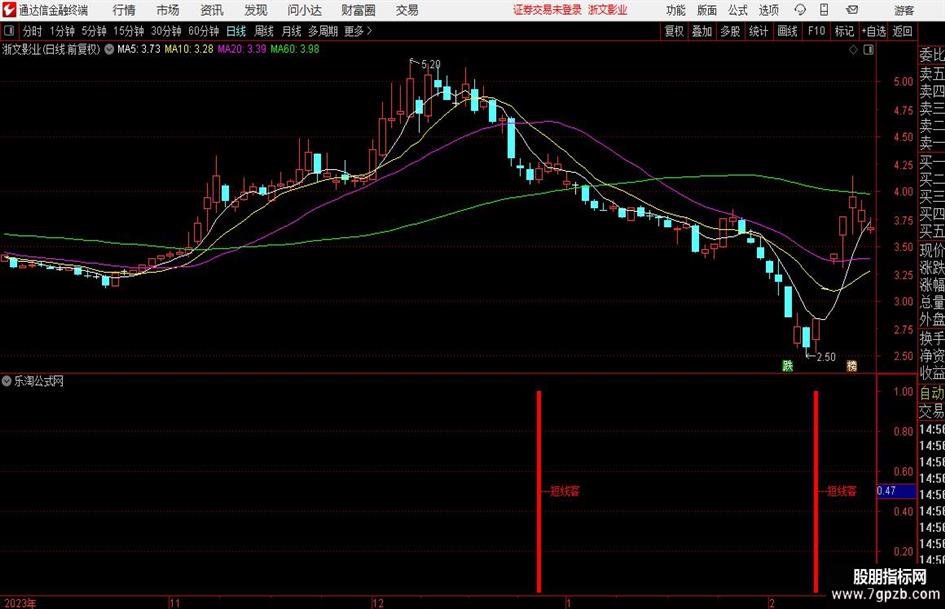Click the MA60: 3.98 indicator label
This screenshot has width=945, height=609.
coord(295,49)
